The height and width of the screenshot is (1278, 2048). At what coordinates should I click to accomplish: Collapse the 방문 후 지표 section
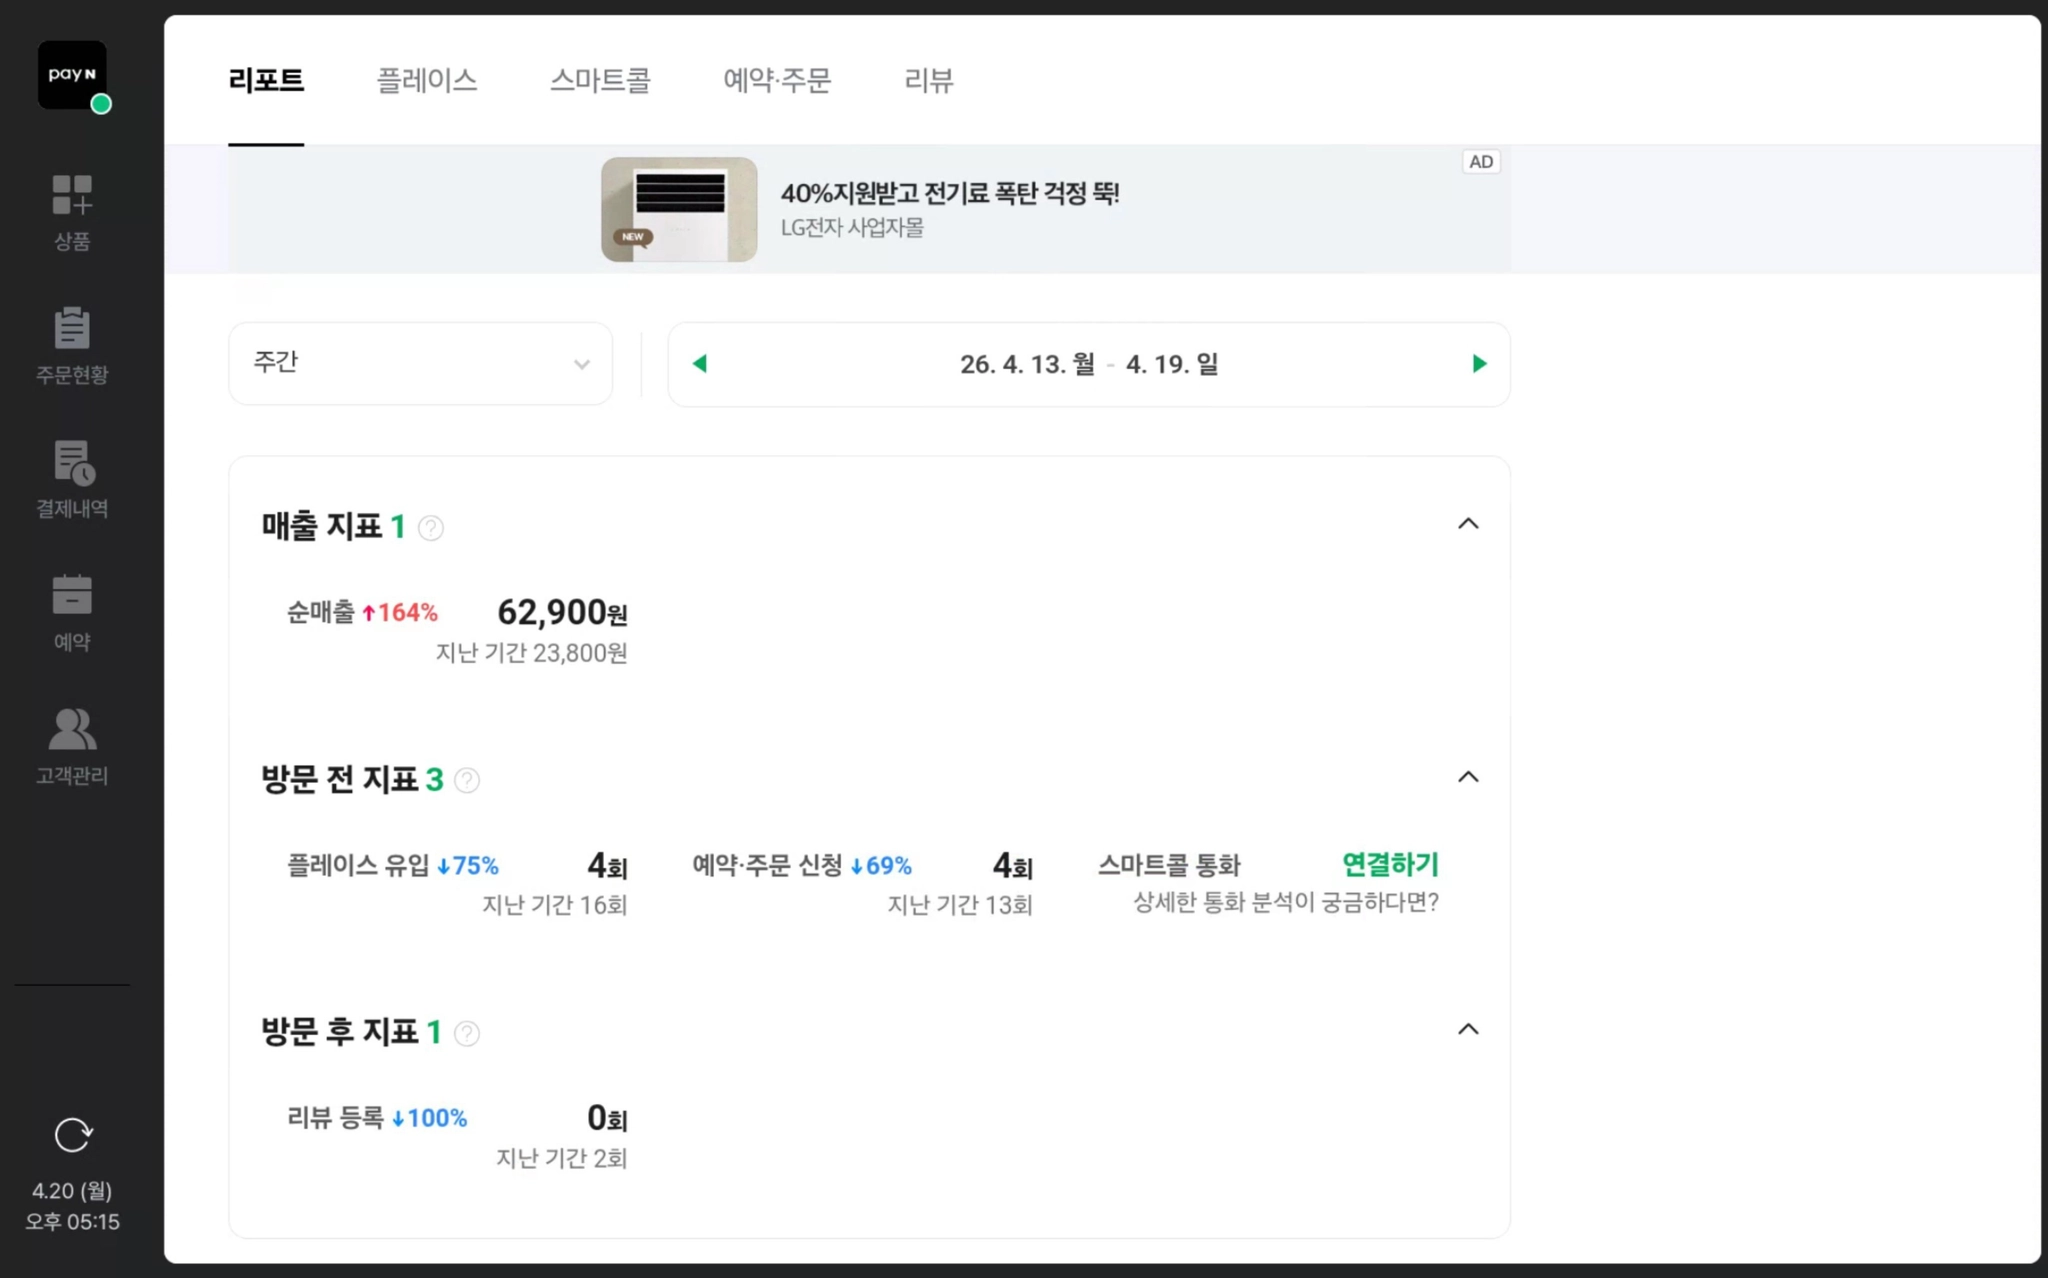coord(1468,1029)
